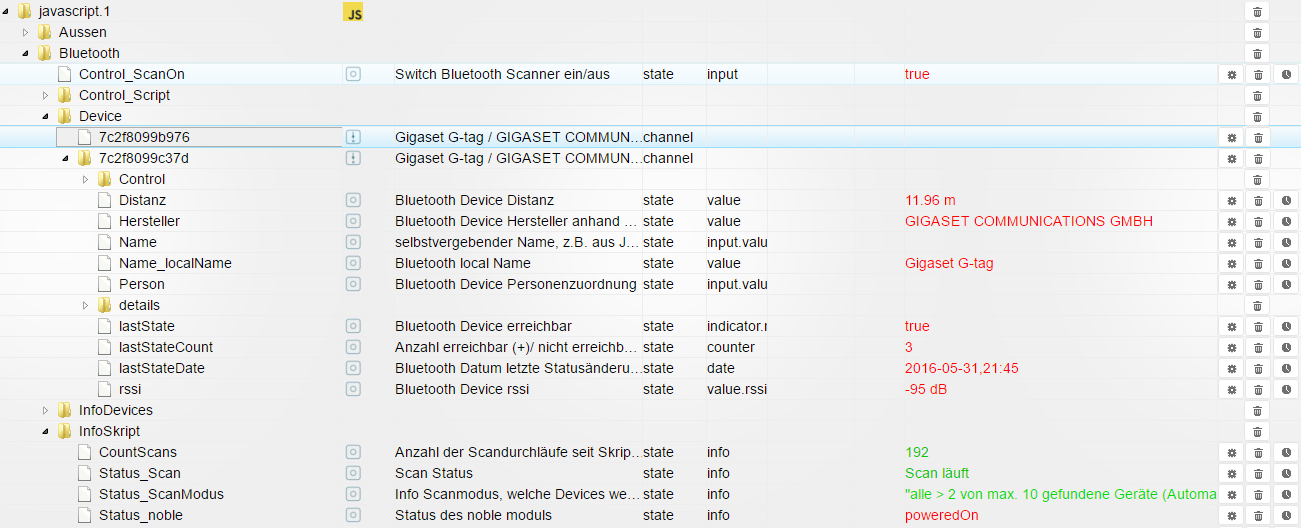Expand the InfoDevices folder
1301x528 pixels.
coord(46,411)
